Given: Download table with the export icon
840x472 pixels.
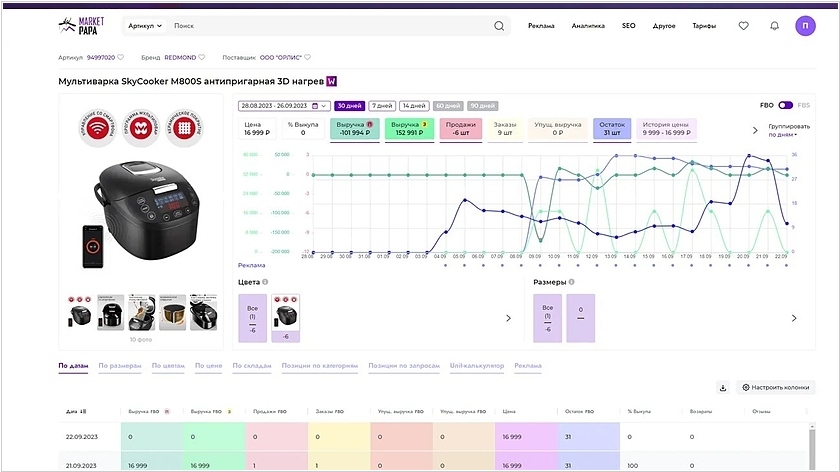Looking at the screenshot, I should (x=723, y=387).
